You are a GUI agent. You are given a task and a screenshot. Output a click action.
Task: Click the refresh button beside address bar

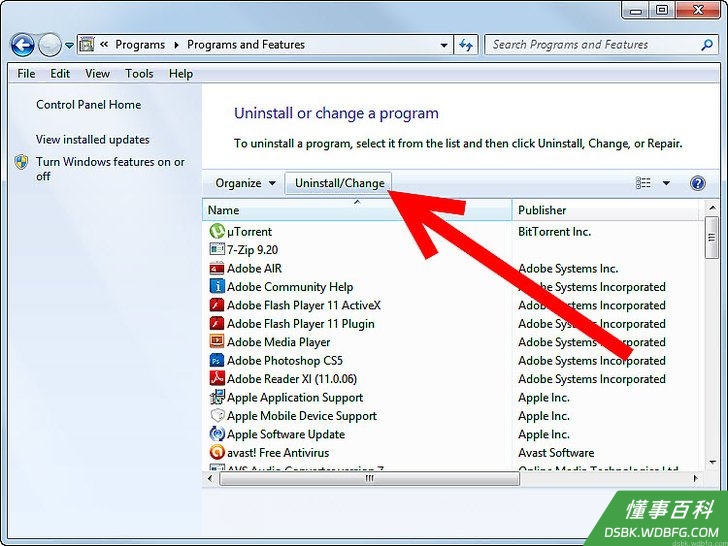click(466, 45)
